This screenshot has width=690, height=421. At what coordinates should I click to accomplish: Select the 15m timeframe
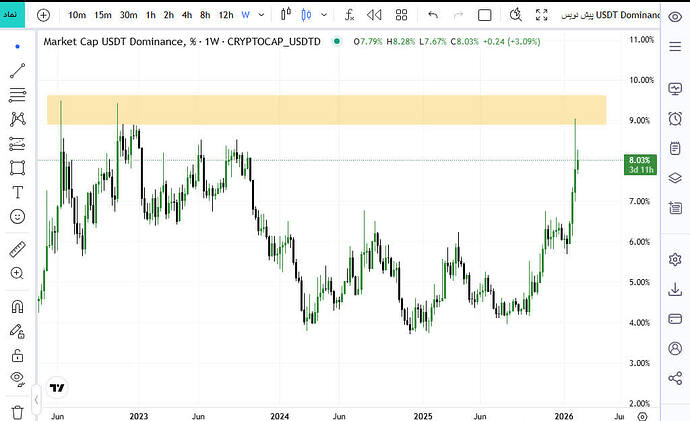(x=103, y=15)
